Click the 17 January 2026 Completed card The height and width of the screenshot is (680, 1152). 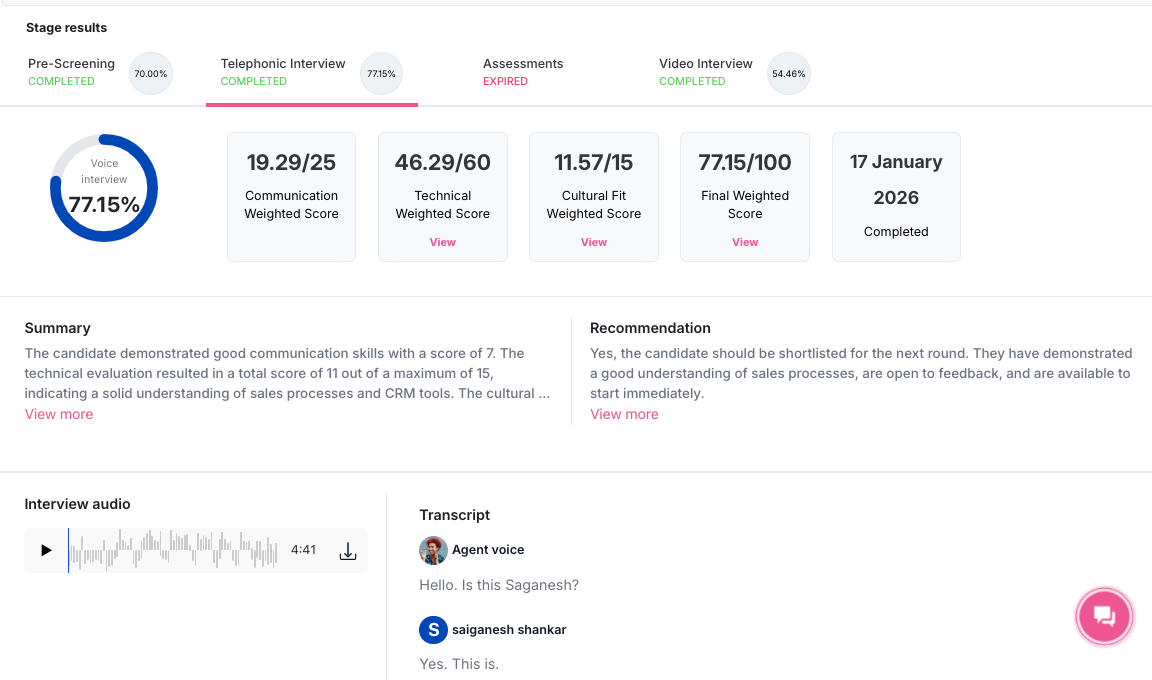tap(896, 196)
